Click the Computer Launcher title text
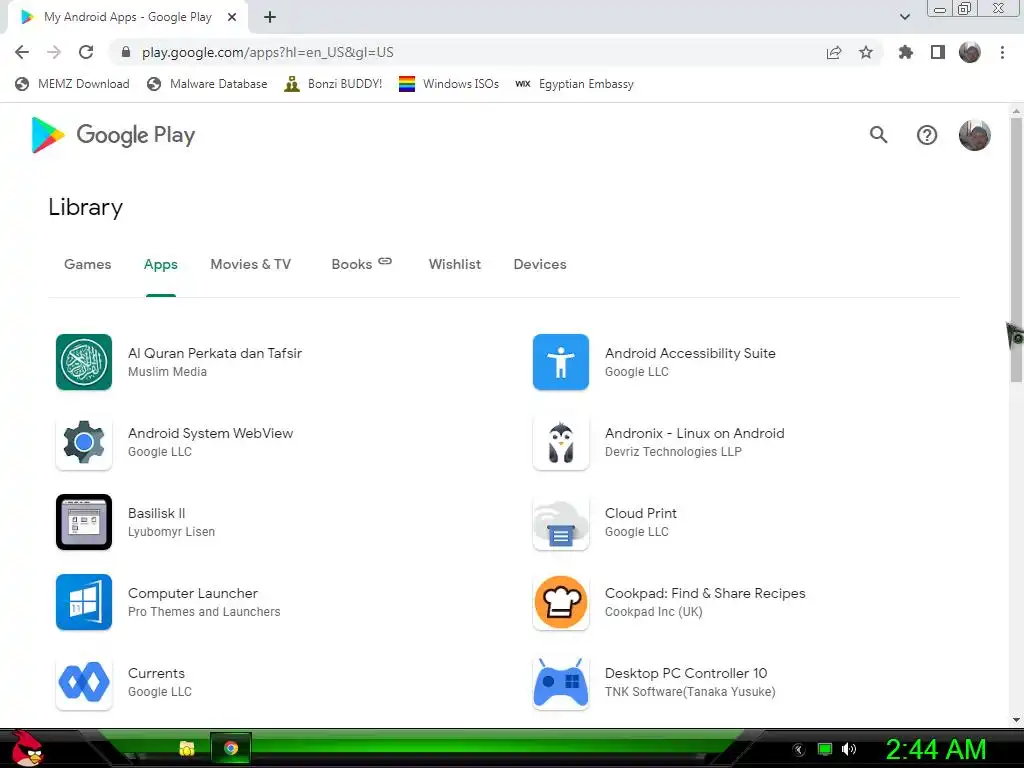 click(193, 593)
